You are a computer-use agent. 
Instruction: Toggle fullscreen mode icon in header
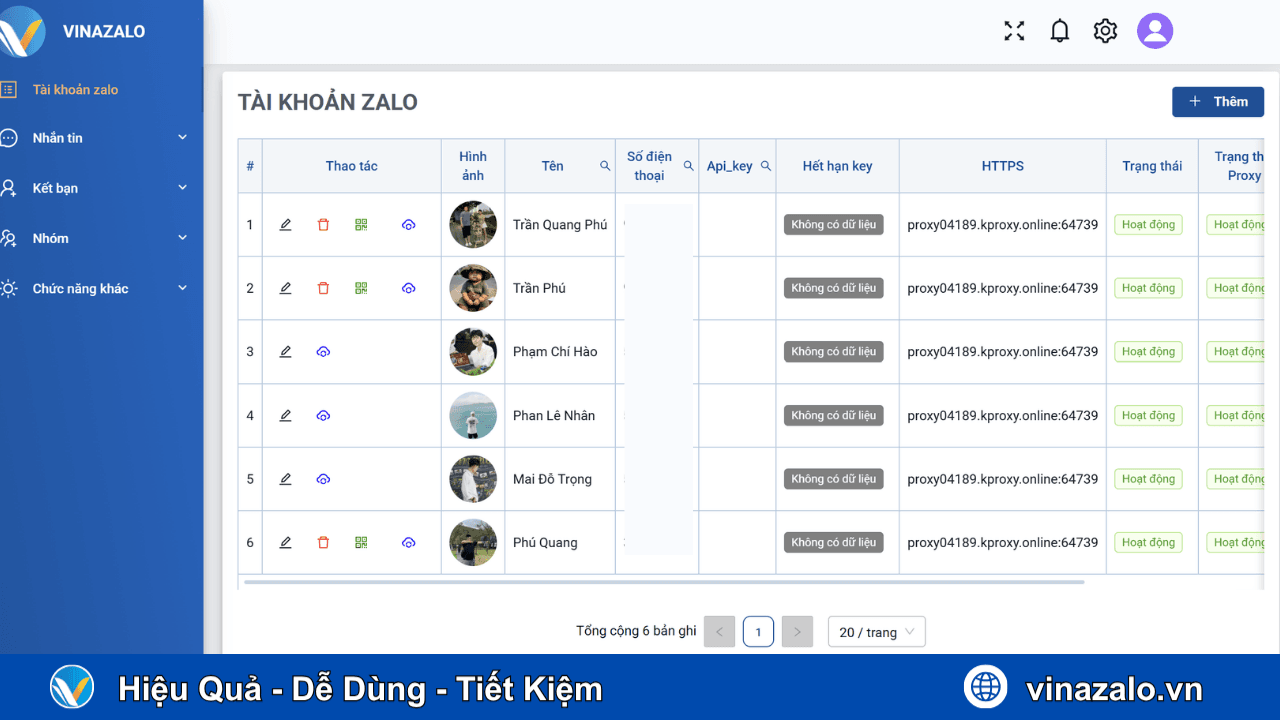coord(1014,31)
